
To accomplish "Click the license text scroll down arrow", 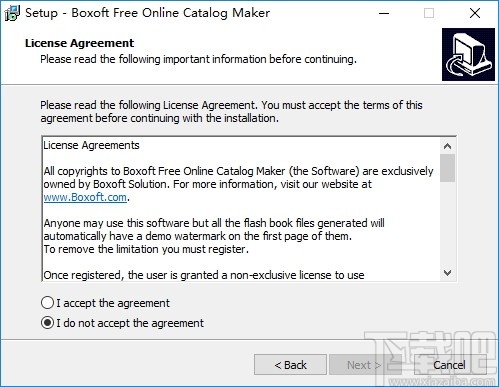I will [447, 273].
